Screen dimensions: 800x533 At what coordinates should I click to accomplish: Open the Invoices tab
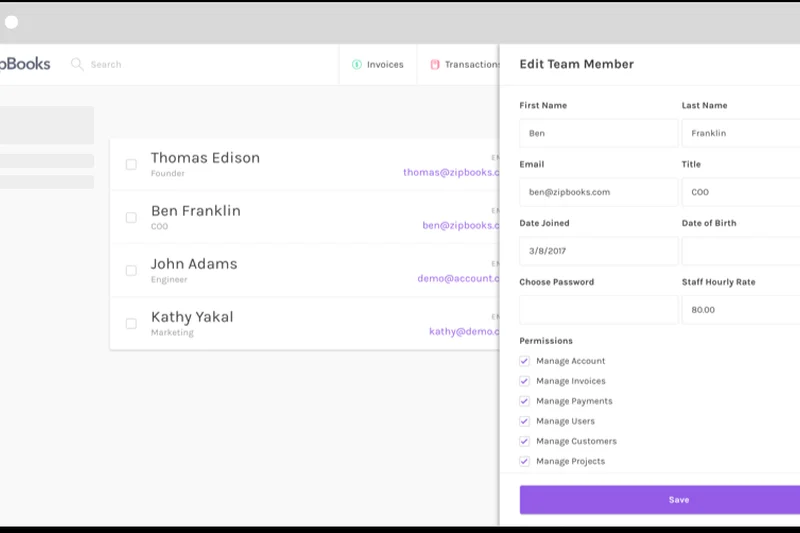point(384,65)
